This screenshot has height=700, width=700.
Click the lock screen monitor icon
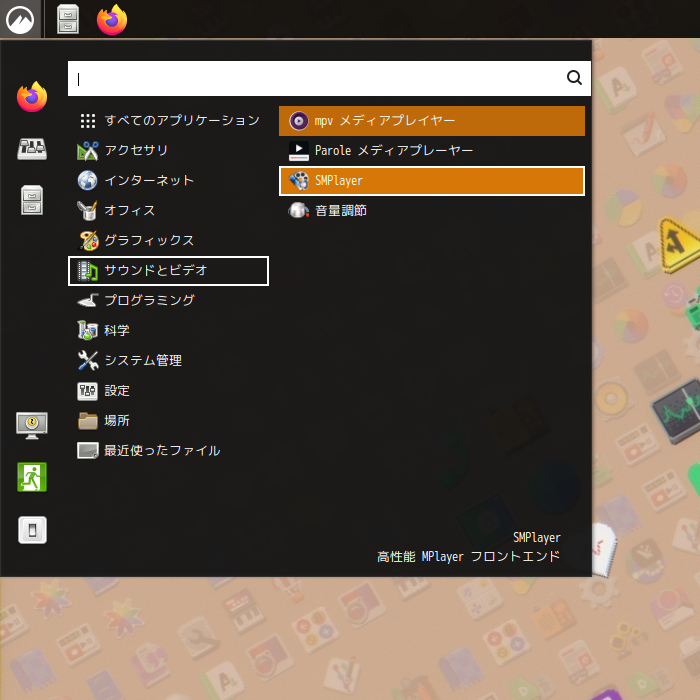pos(32,425)
